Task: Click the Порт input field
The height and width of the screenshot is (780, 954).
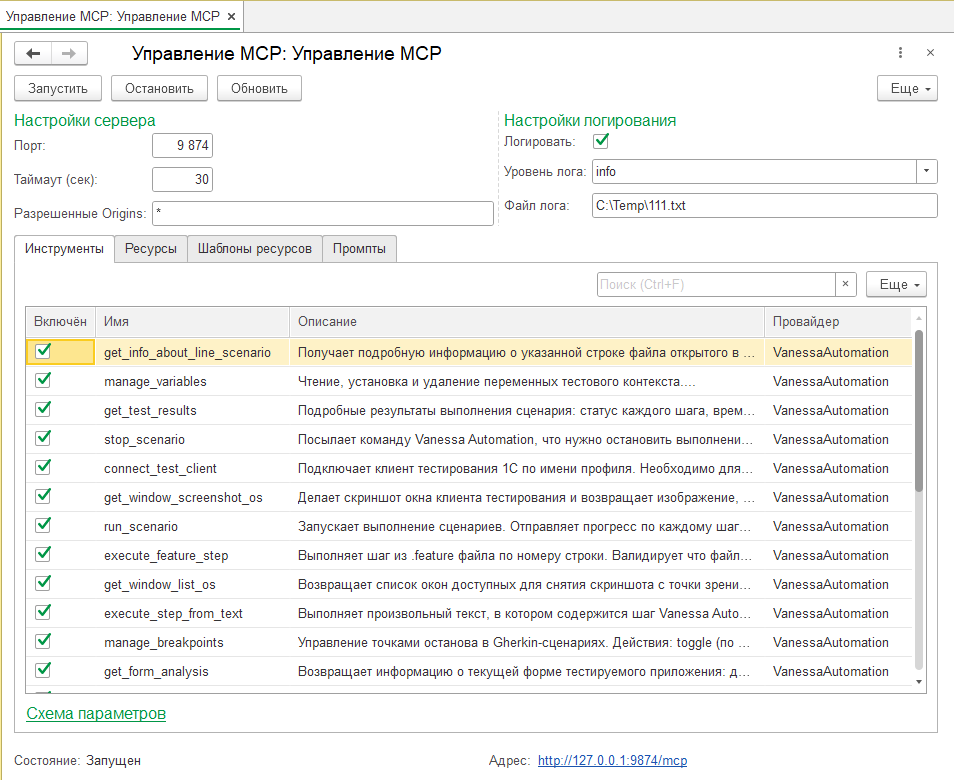Action: [x=183, y=146]
